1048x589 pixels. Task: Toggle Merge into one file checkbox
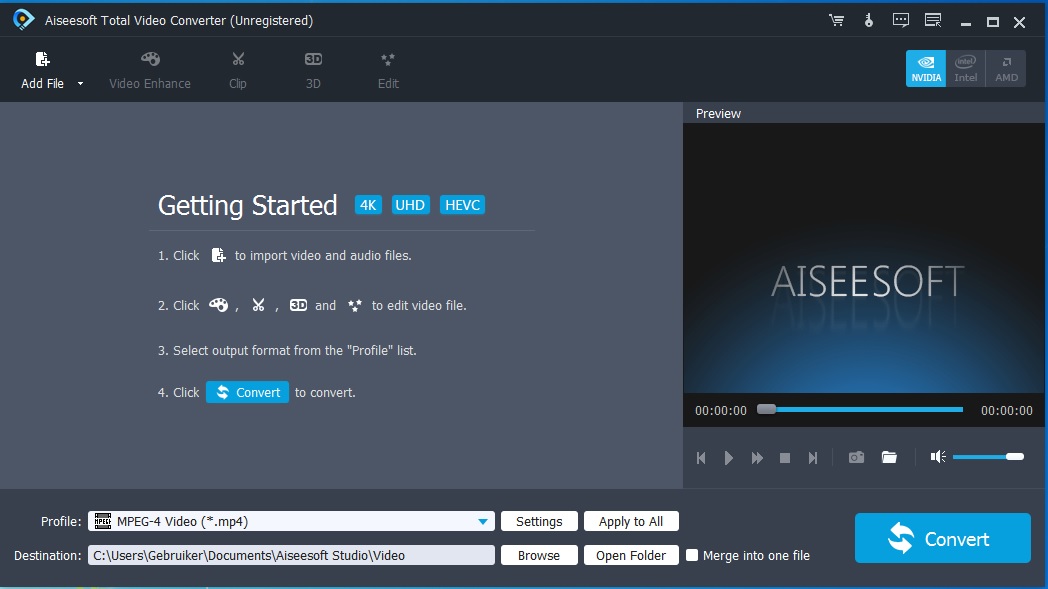(x=692, y=555)
